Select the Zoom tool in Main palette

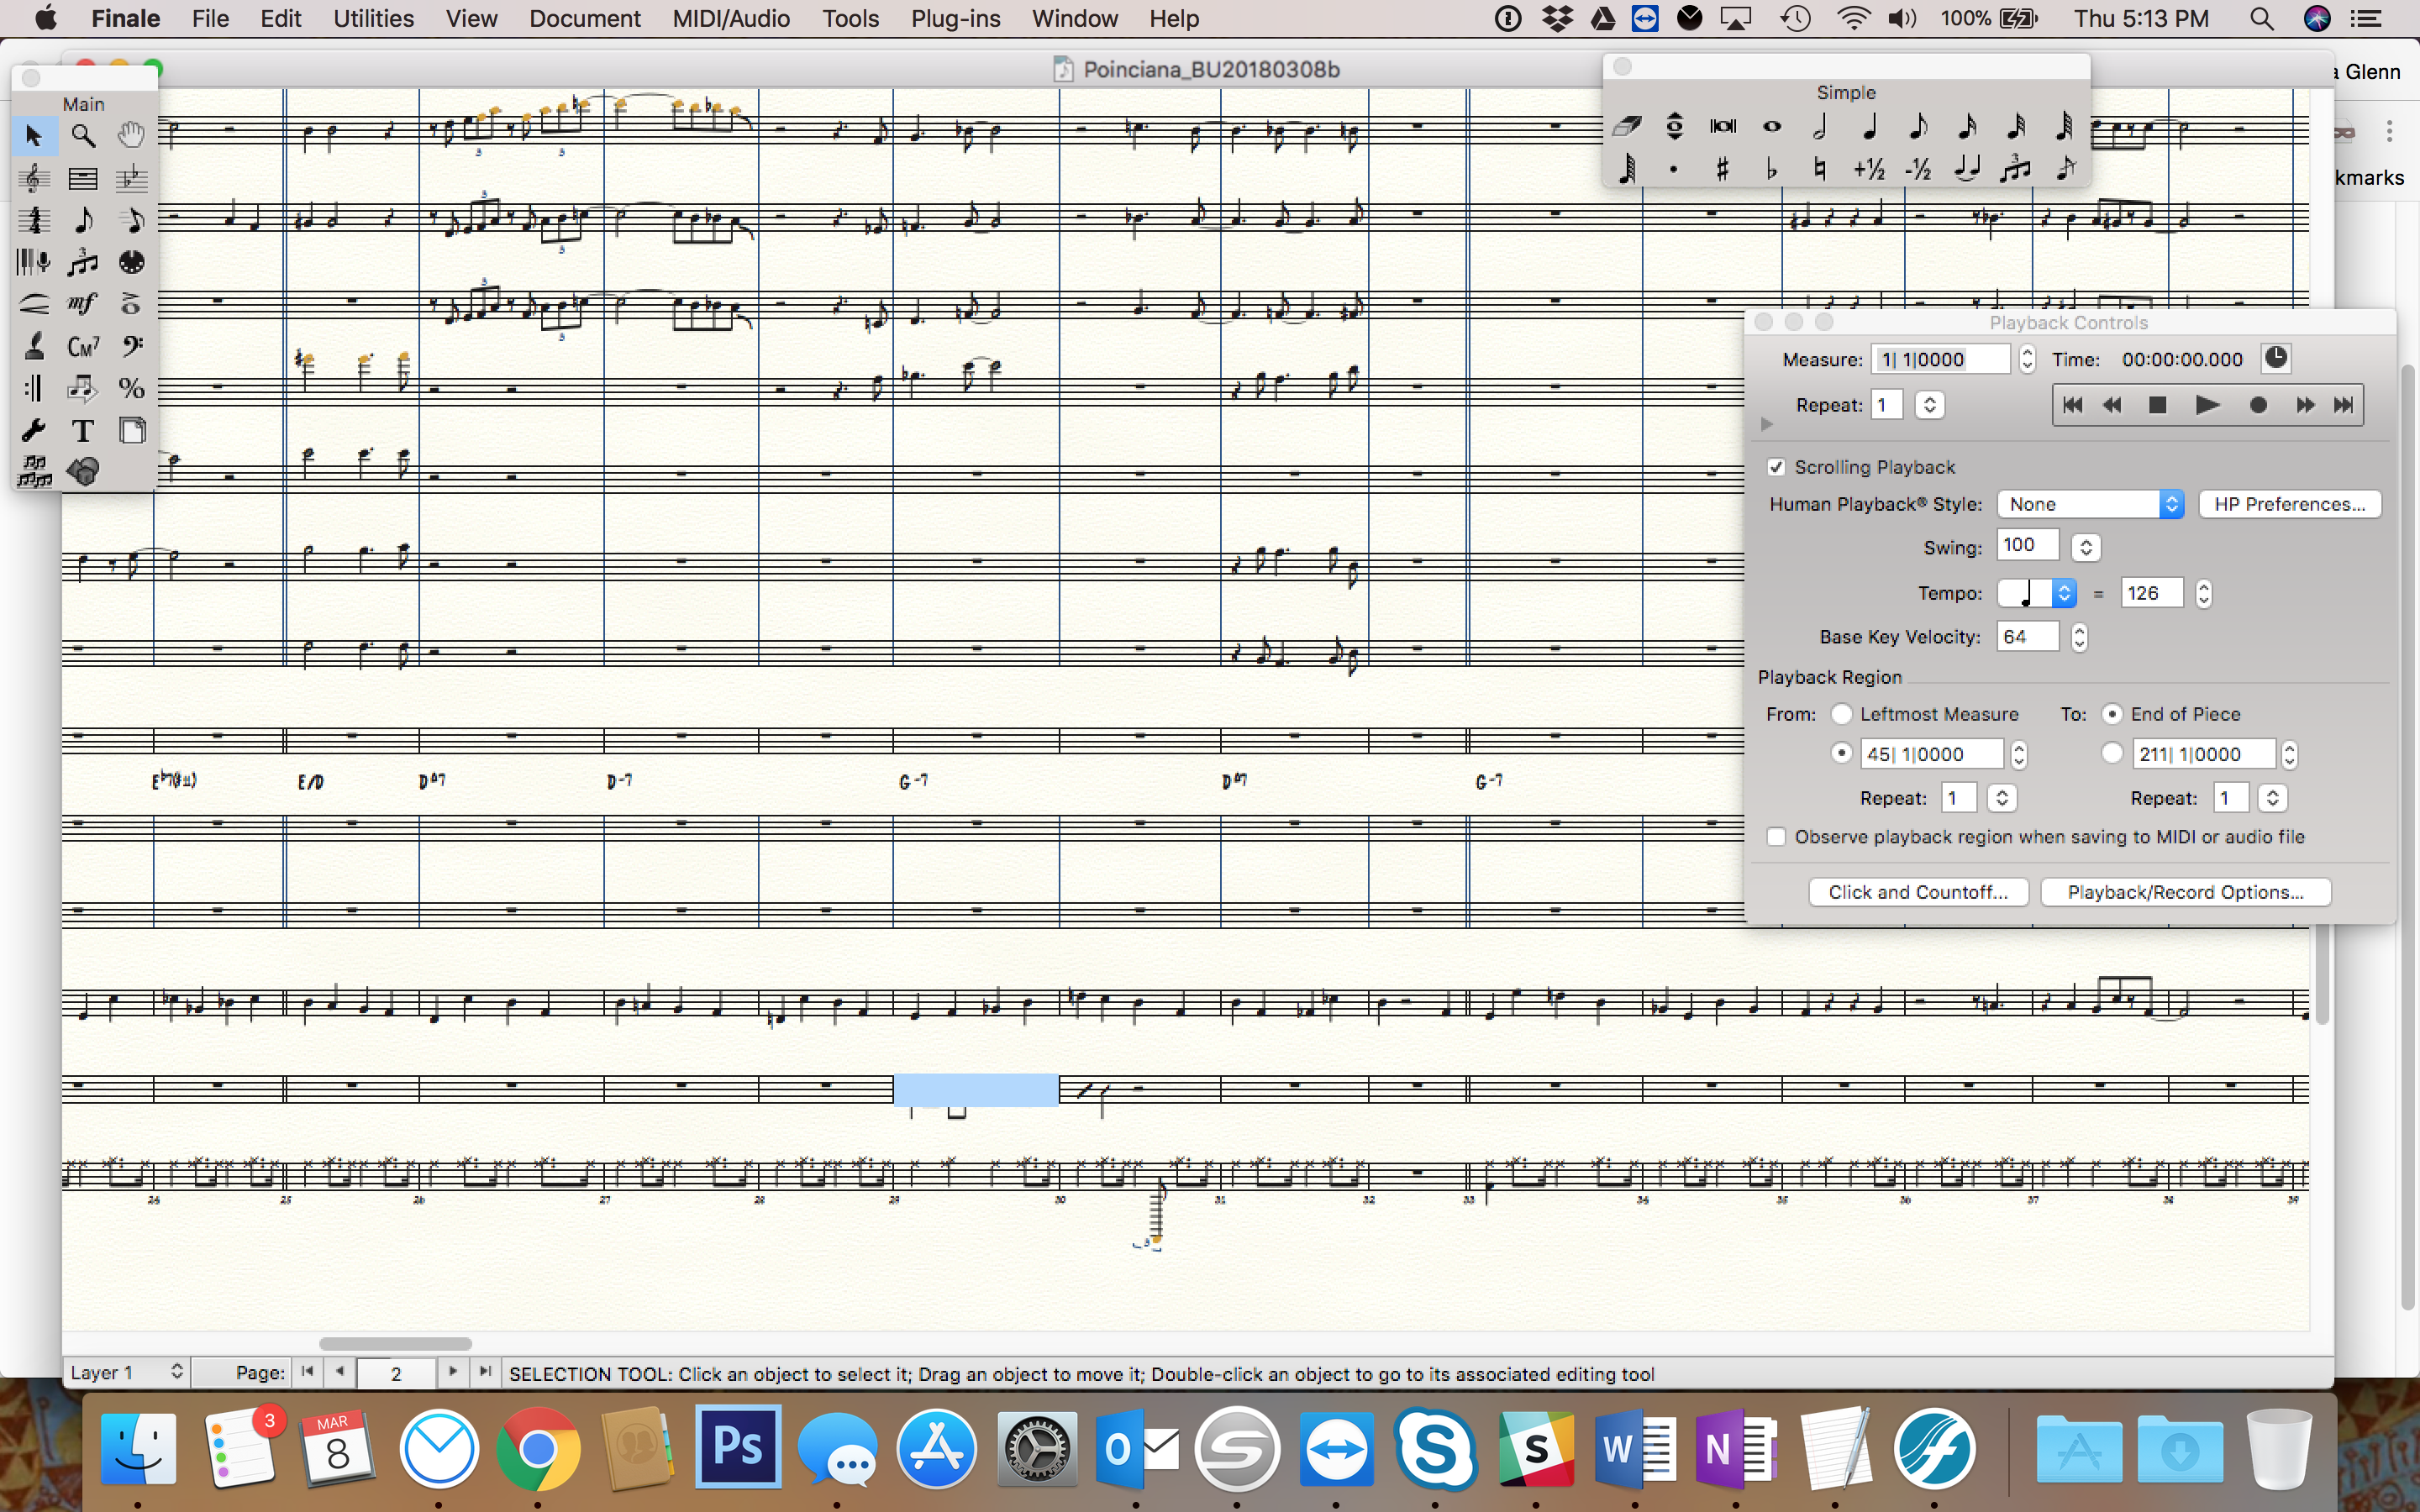tap(83, 135)
